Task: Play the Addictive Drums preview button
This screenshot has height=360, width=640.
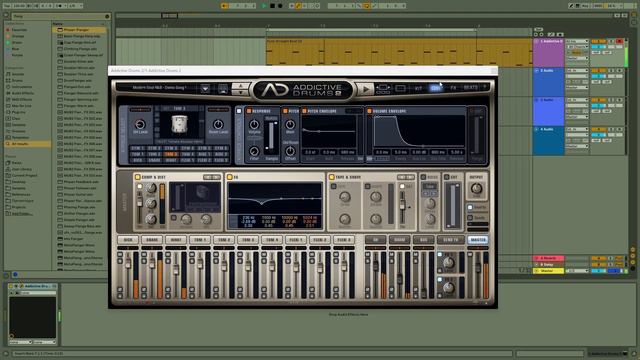Action: coord(366,89)
